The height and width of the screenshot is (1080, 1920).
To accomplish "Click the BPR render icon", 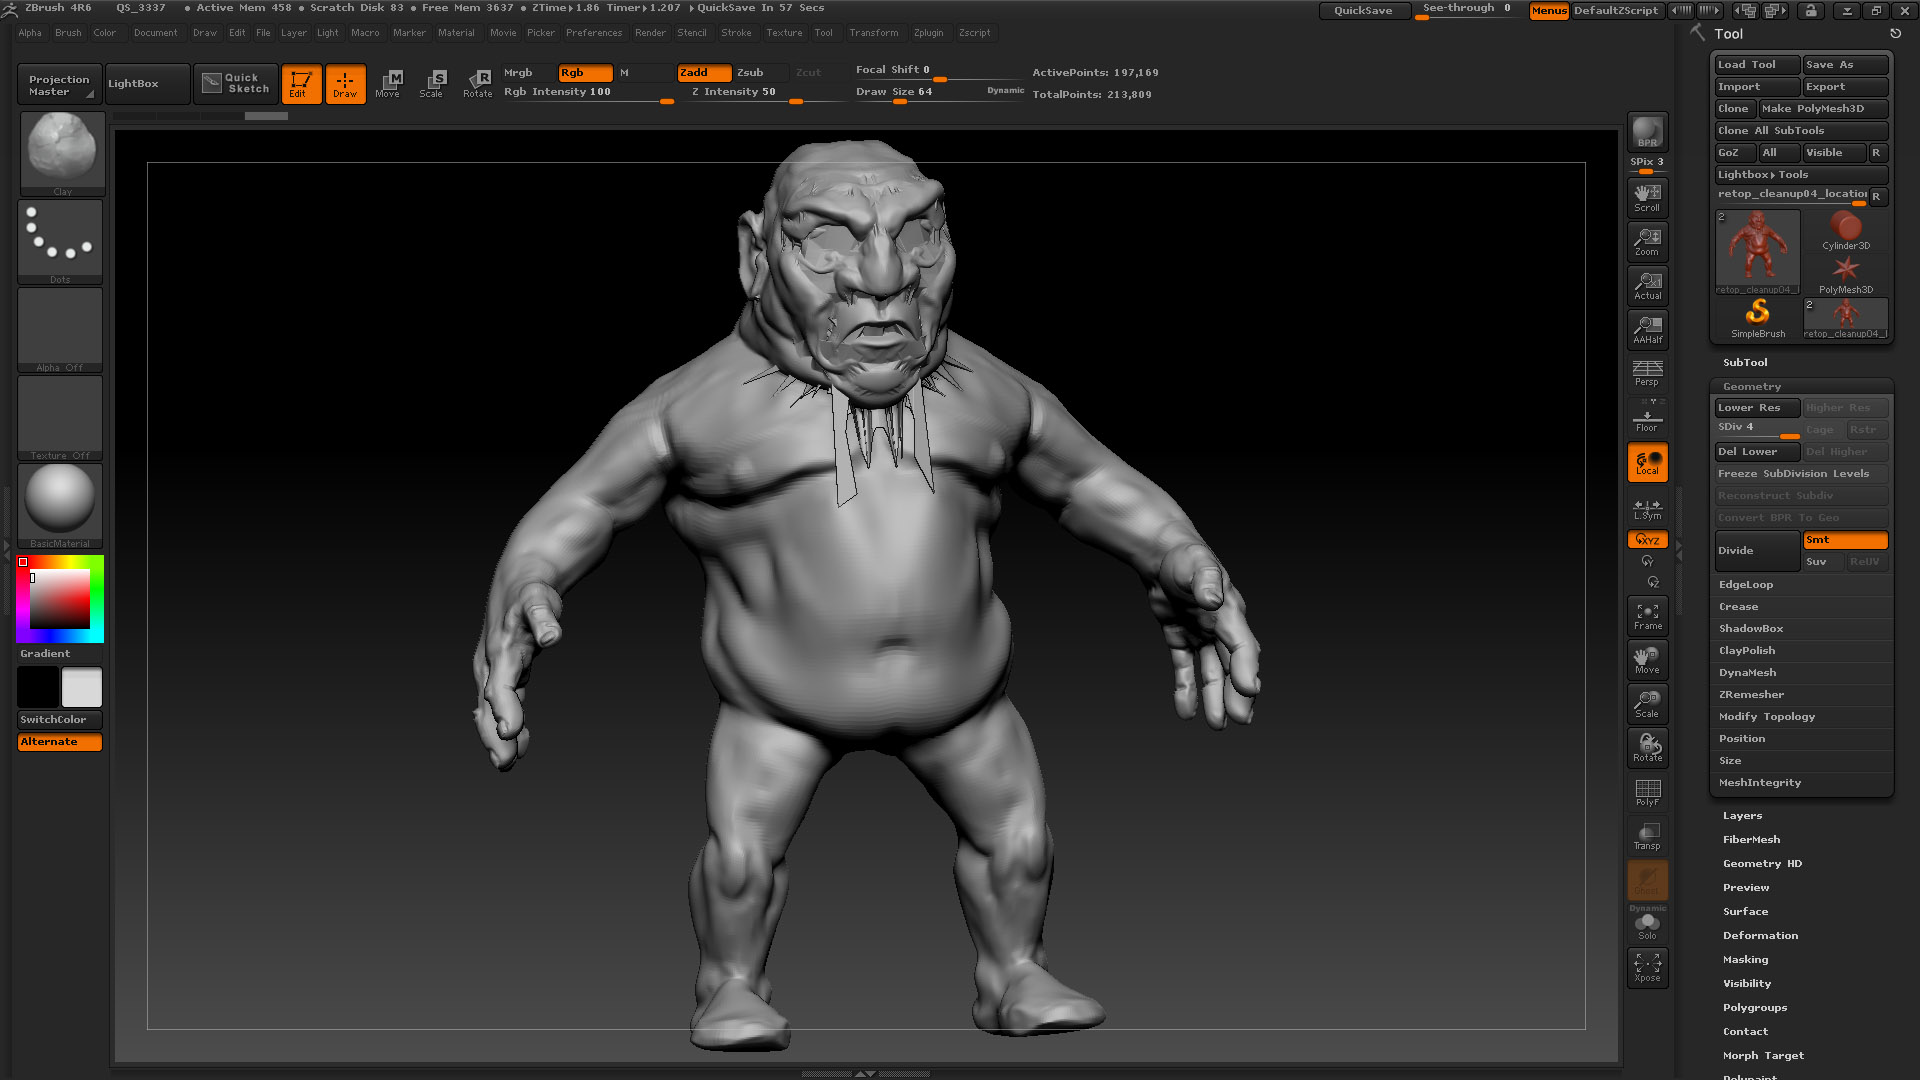I will [1647, 132].
